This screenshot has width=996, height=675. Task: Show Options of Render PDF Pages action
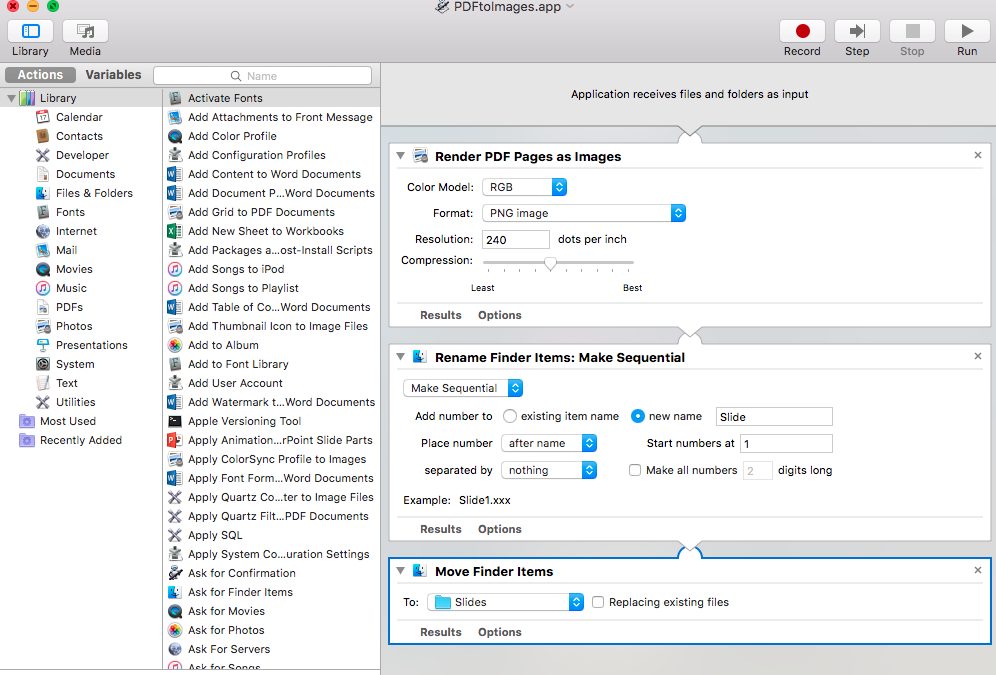tap(499, 315)
